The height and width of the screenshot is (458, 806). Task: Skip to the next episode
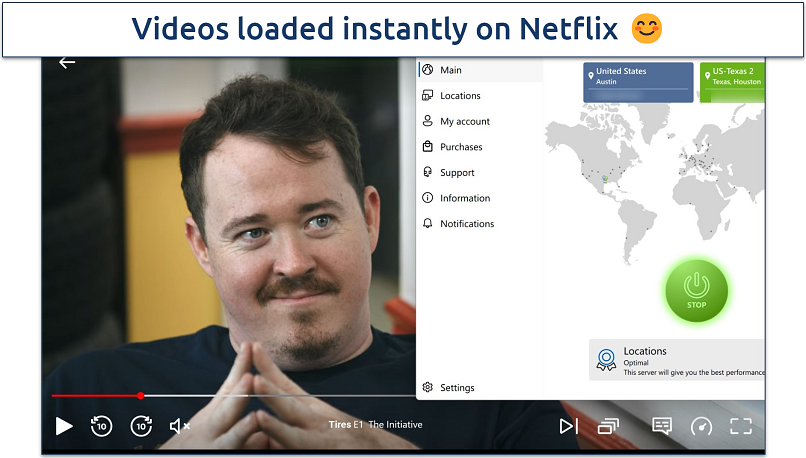coord(569,426)
